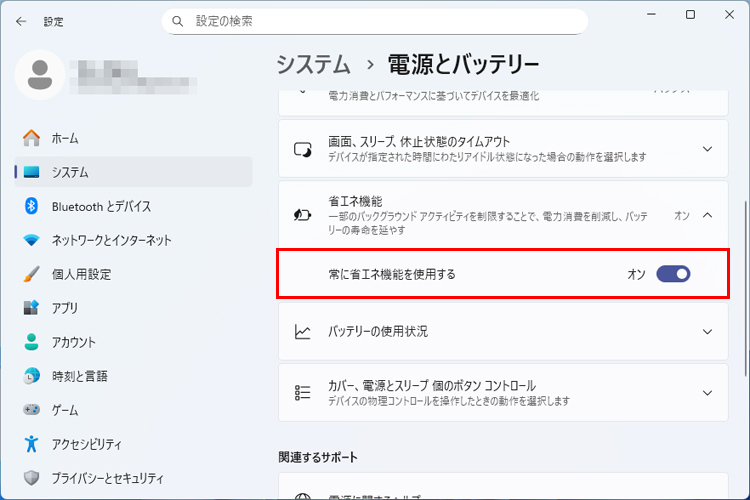The height and width of the screenshot is (500, 750).
Task: Open アクセシビリティ settings
Action: click(x=87, y=444)
